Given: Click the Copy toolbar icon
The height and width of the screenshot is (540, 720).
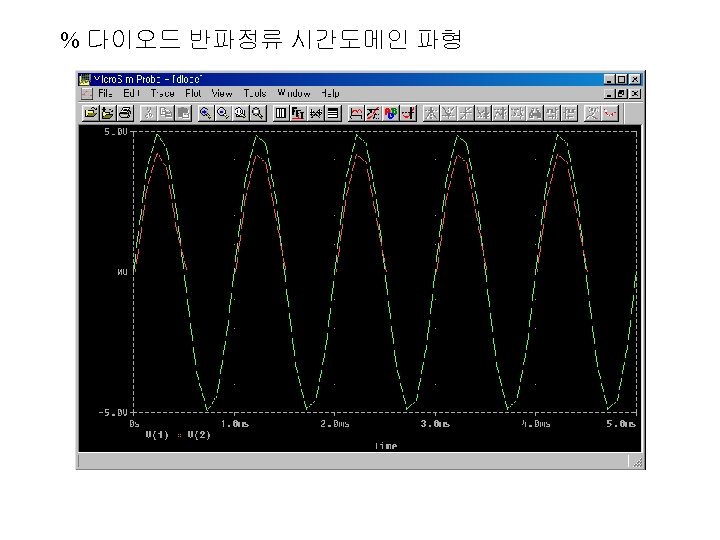Looking at the screenshot, I should tap(166, 113).
